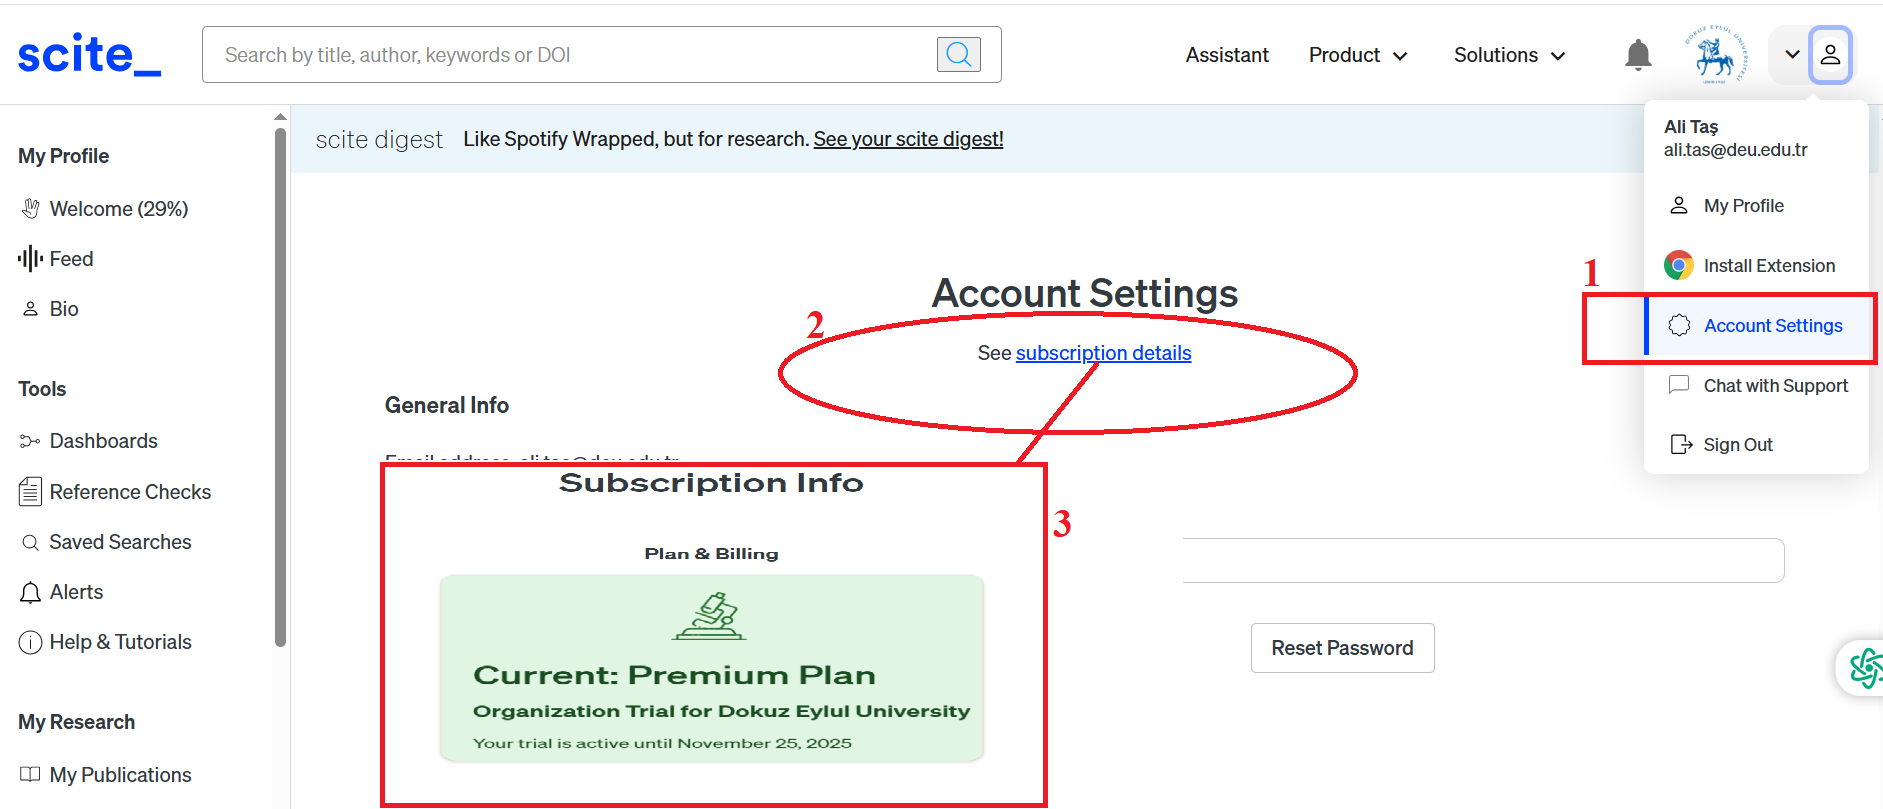This screenshot has width=1883, height=809.
Task: Click the scite logo
Action: [89, 55]
